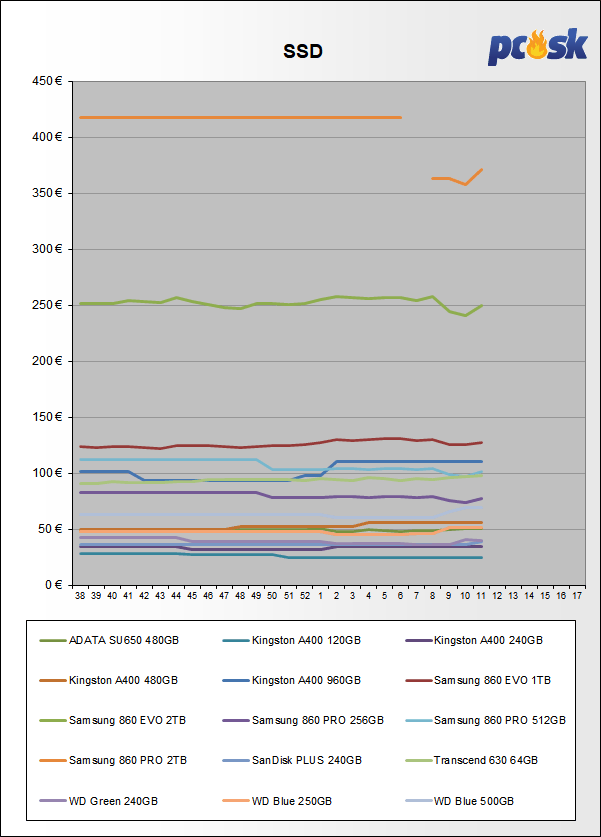Click the 200 € axis label
This screenshot has width=601, height=837.
(x=47, y=361)
